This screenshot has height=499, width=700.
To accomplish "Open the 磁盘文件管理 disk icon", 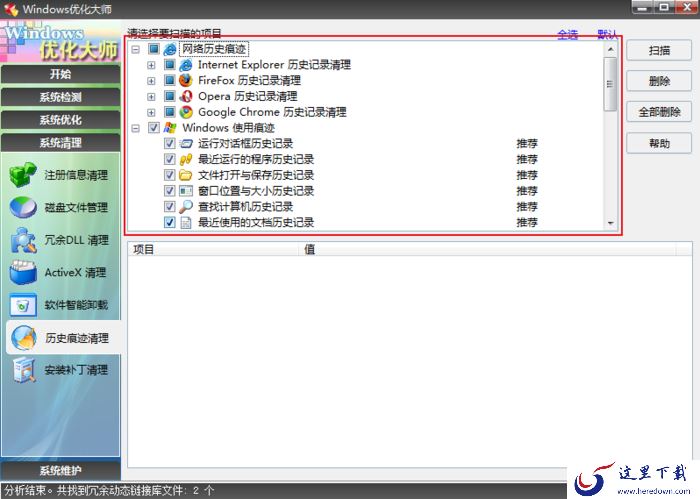I will 23,207.
